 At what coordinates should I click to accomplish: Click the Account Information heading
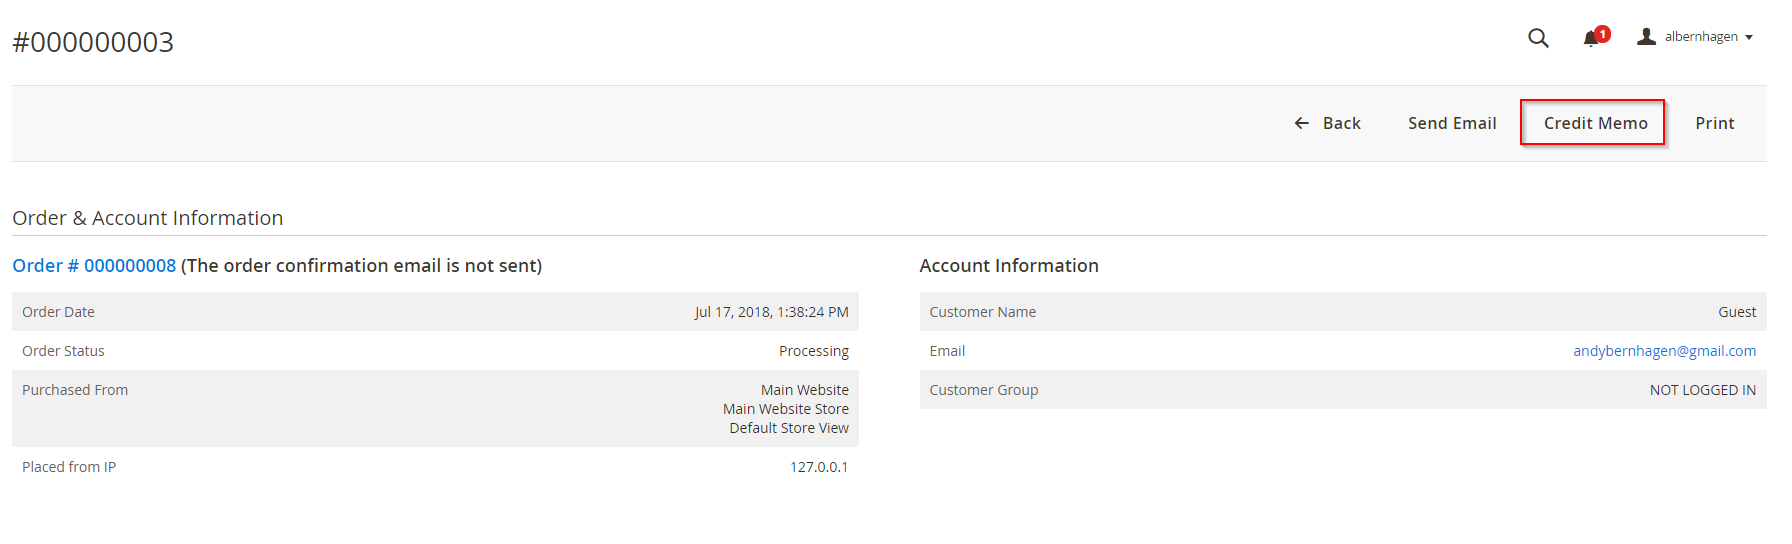tap(1009, 266)
